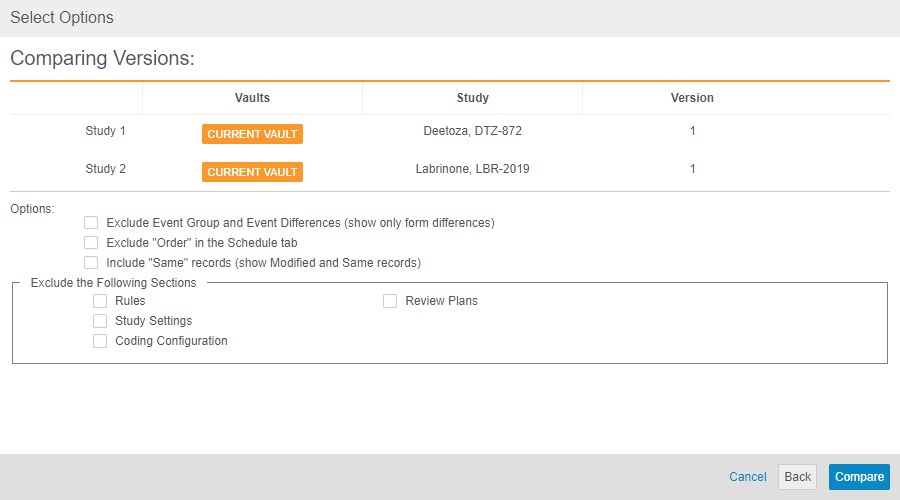Click the Study 2 row label
This screenshot has width=900, height=500.
tap(106, 169)
